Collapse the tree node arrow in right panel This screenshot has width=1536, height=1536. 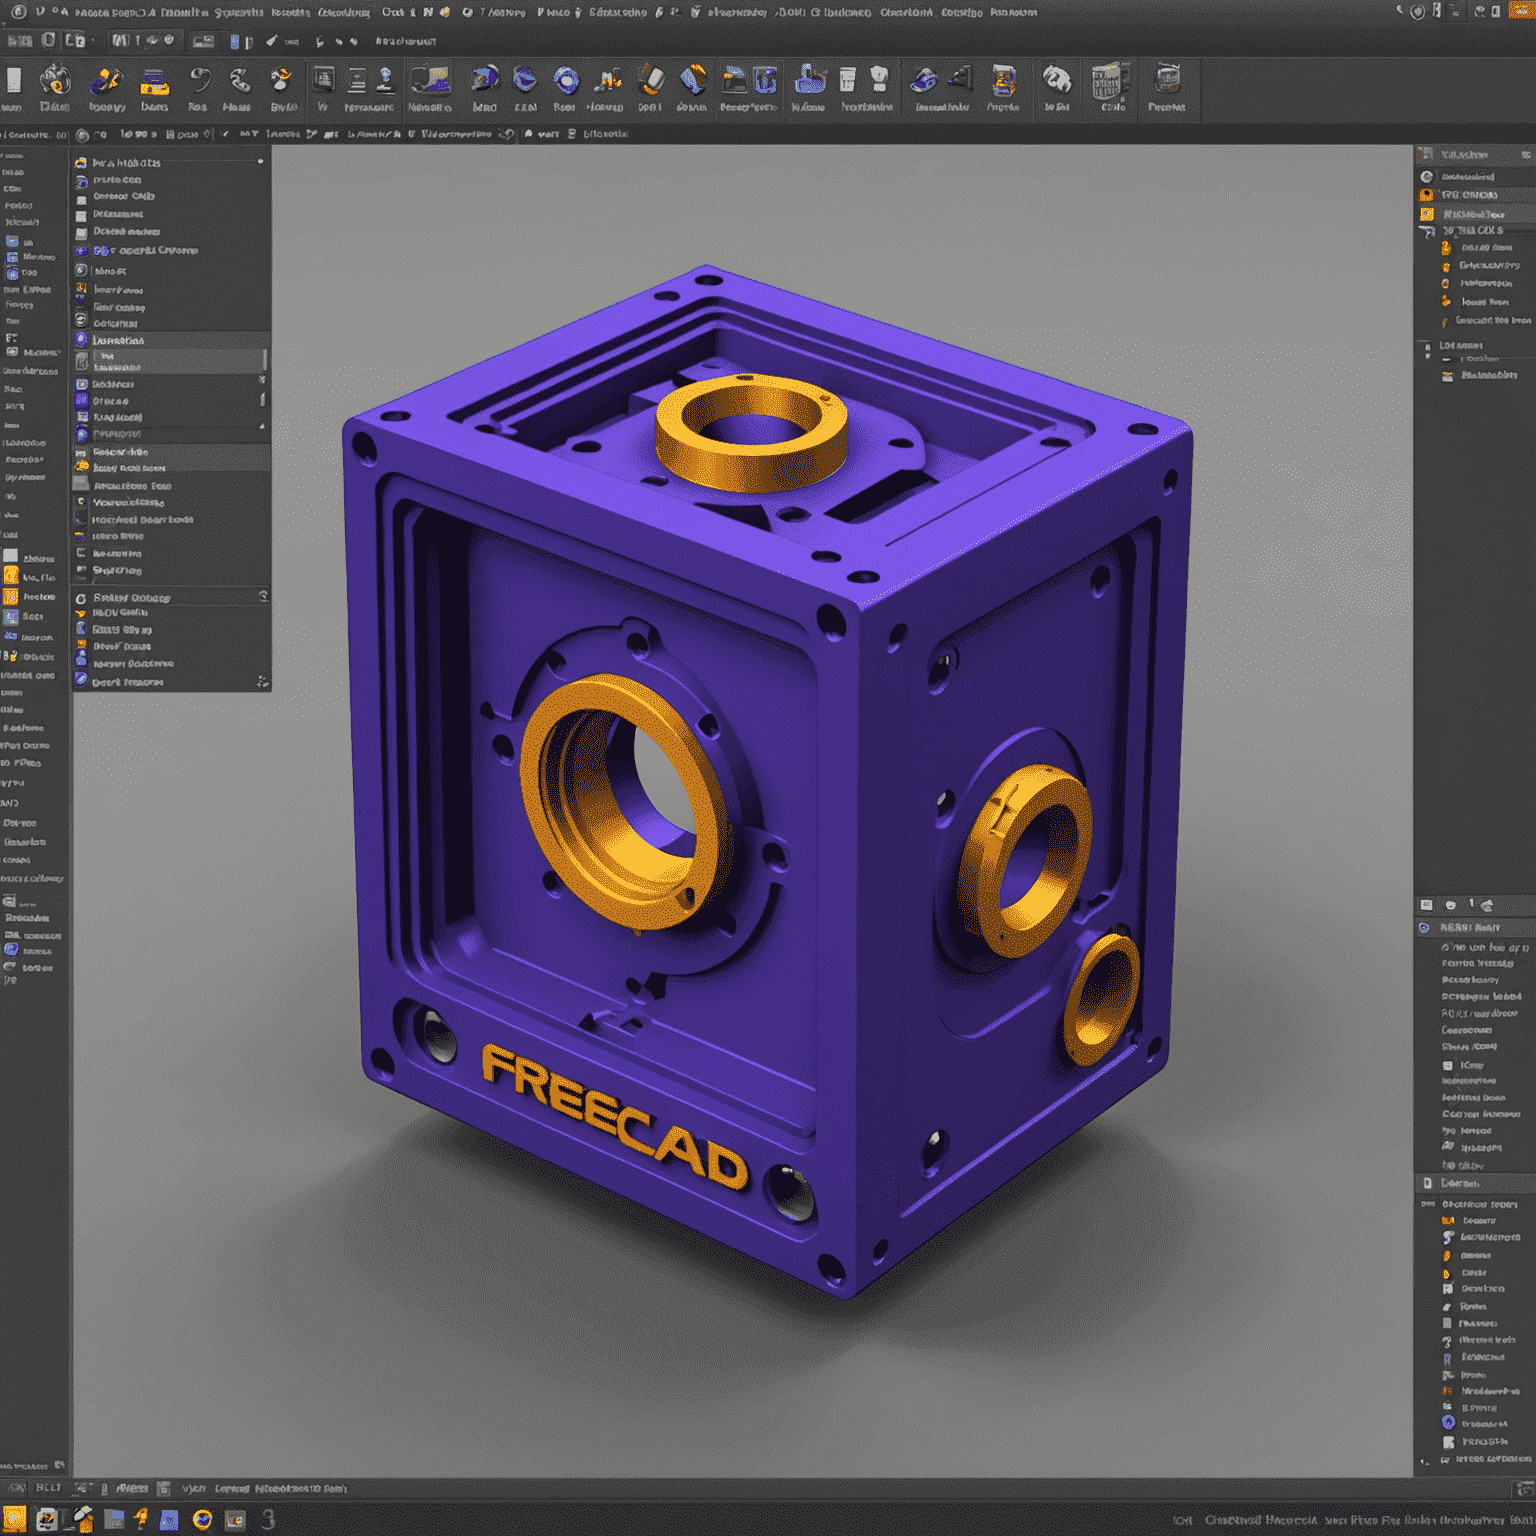(x=1427, y=231)
